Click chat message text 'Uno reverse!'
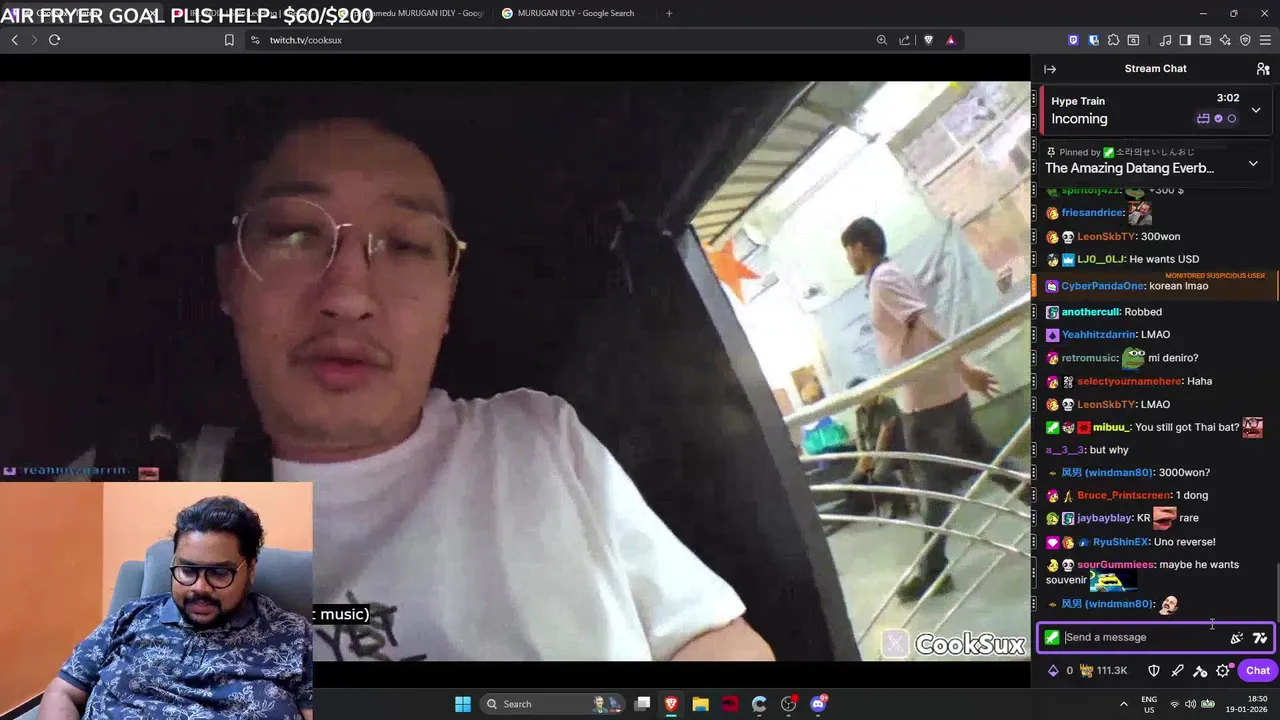1280x720 pixels. [x=1184, y=542]
